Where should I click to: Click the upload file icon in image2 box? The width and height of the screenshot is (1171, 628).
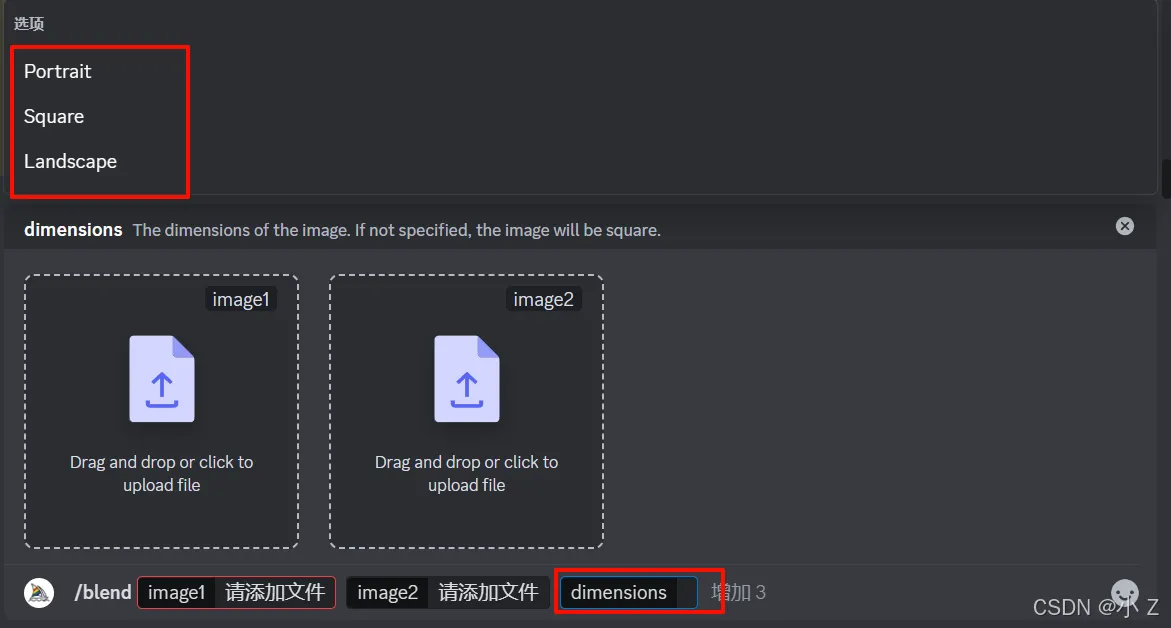click(466, 379)
